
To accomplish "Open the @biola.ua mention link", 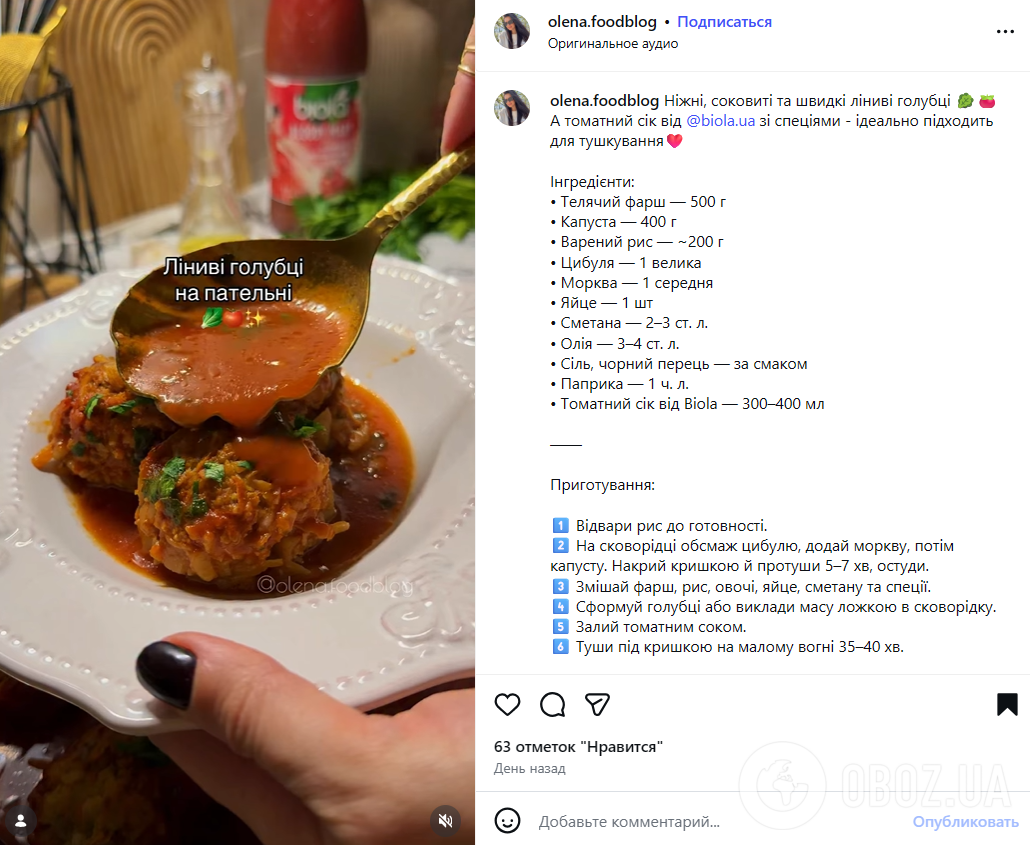I will tap(720, 121).
